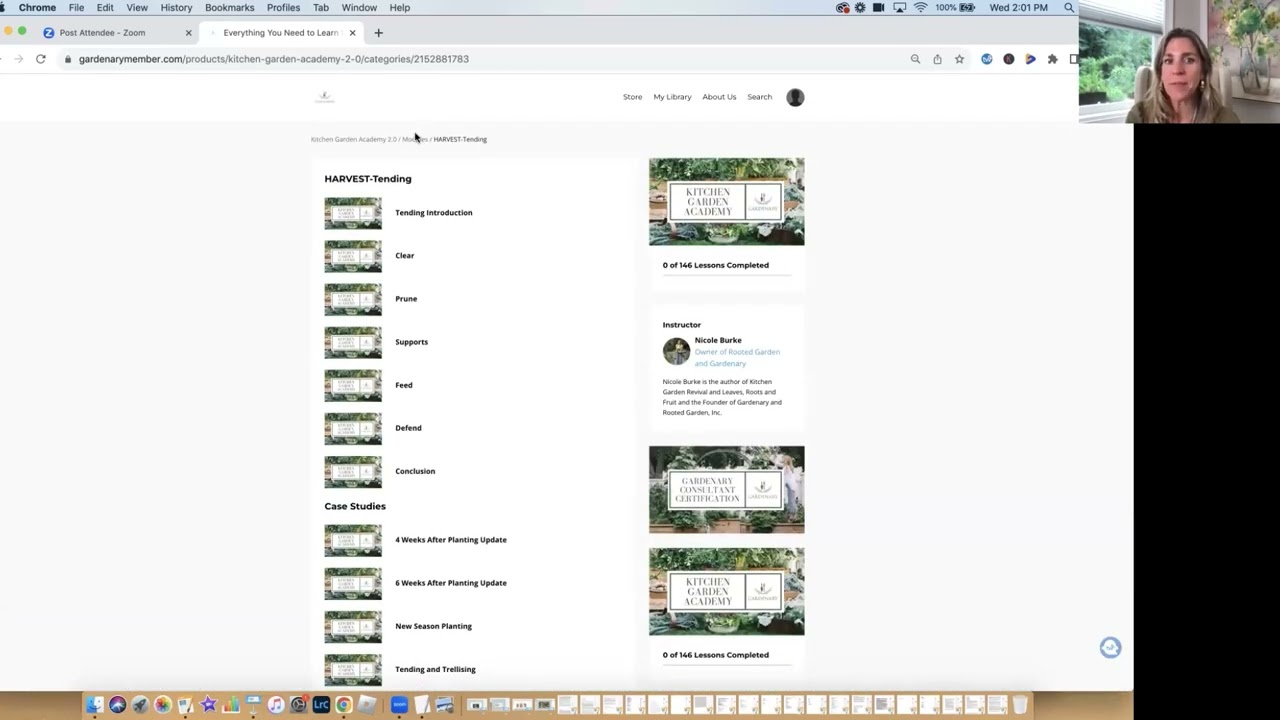
Task: Click the Wi-Fi icon in menu bar
Action: point(920,7)
